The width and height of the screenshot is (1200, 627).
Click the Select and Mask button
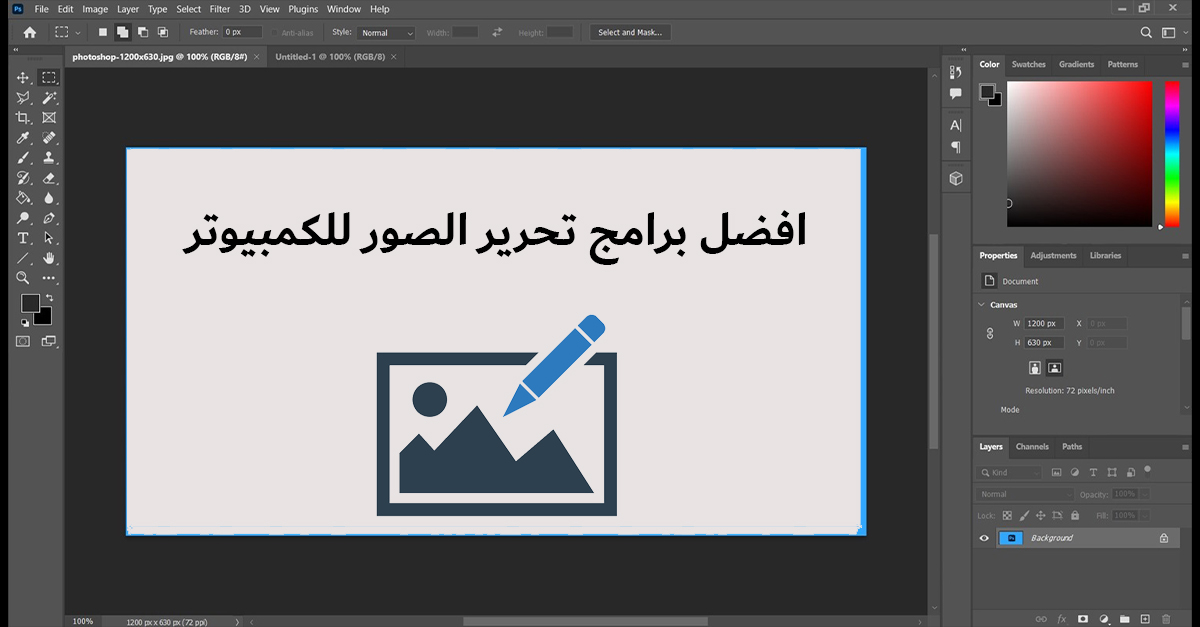630,33
